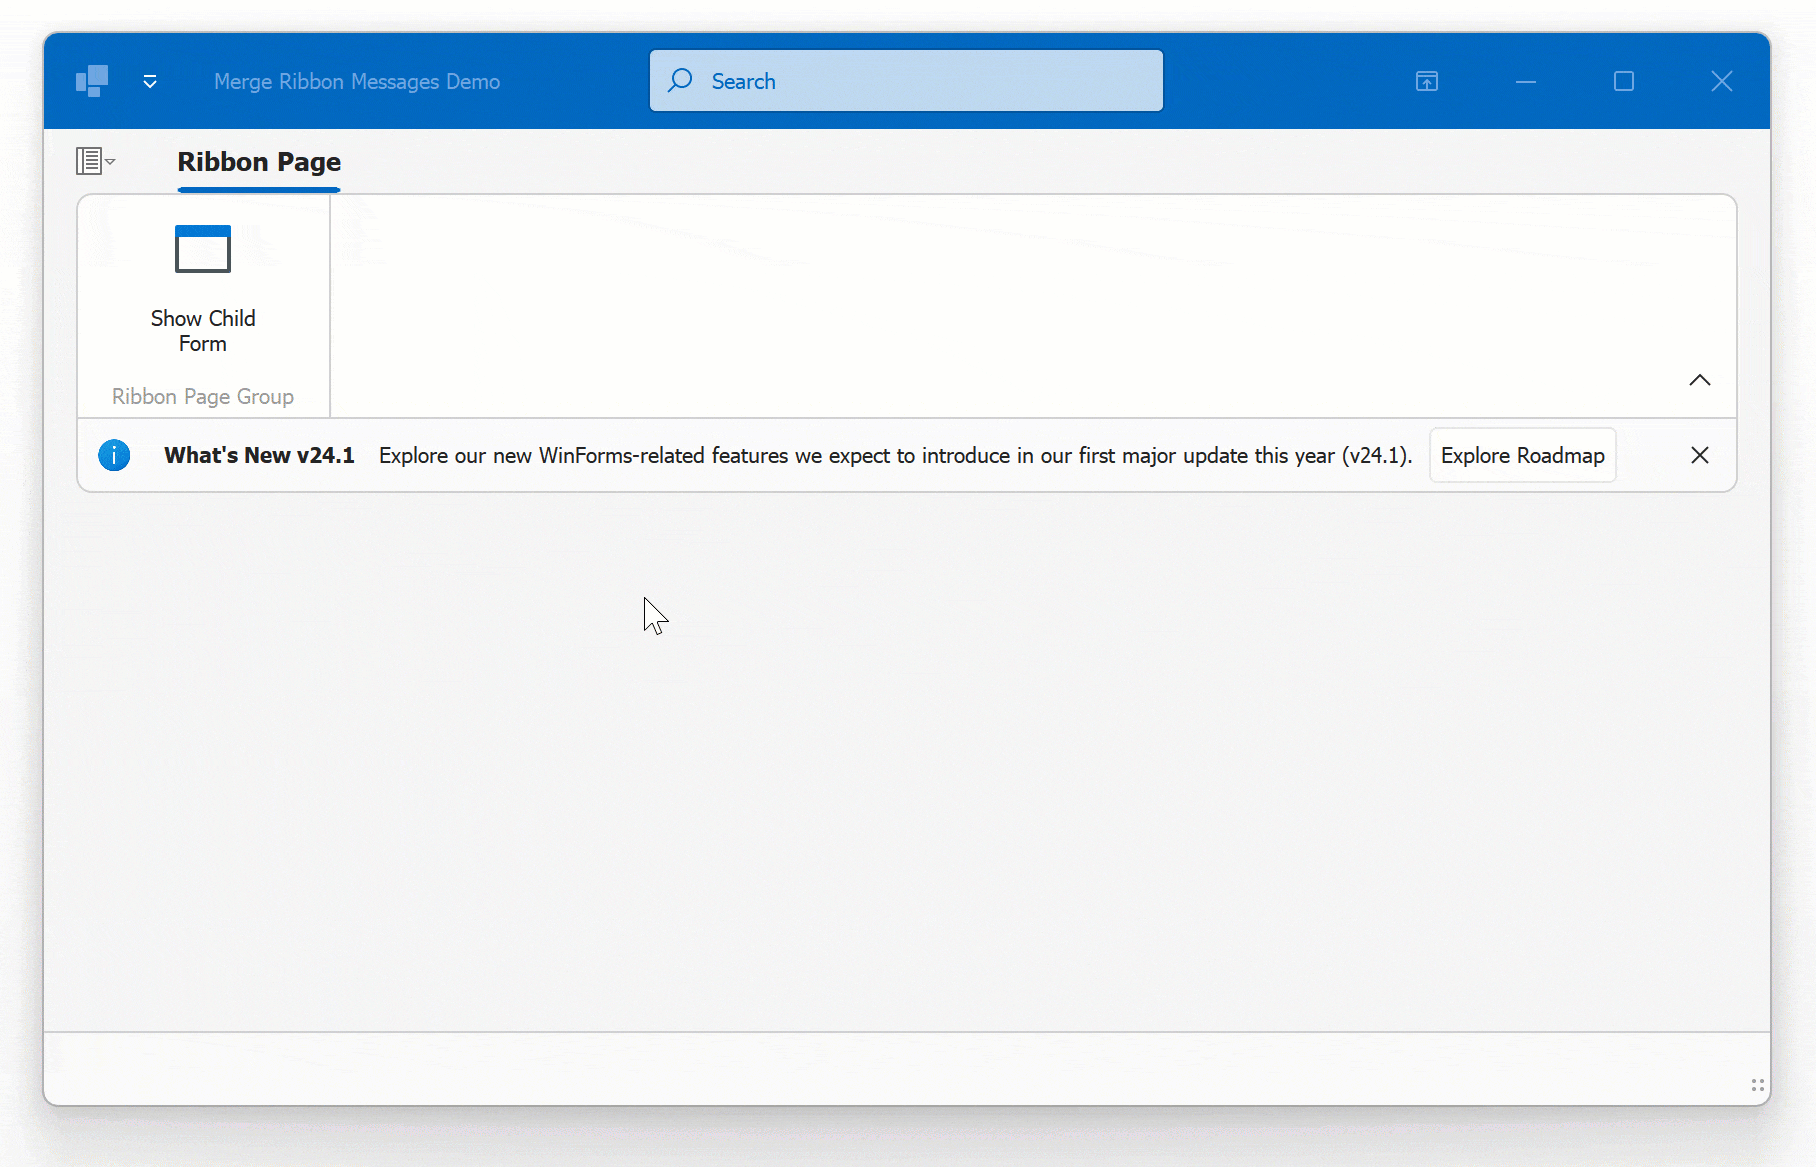
Task: Dismiss the What's New message
Action: pos(1700,455)
